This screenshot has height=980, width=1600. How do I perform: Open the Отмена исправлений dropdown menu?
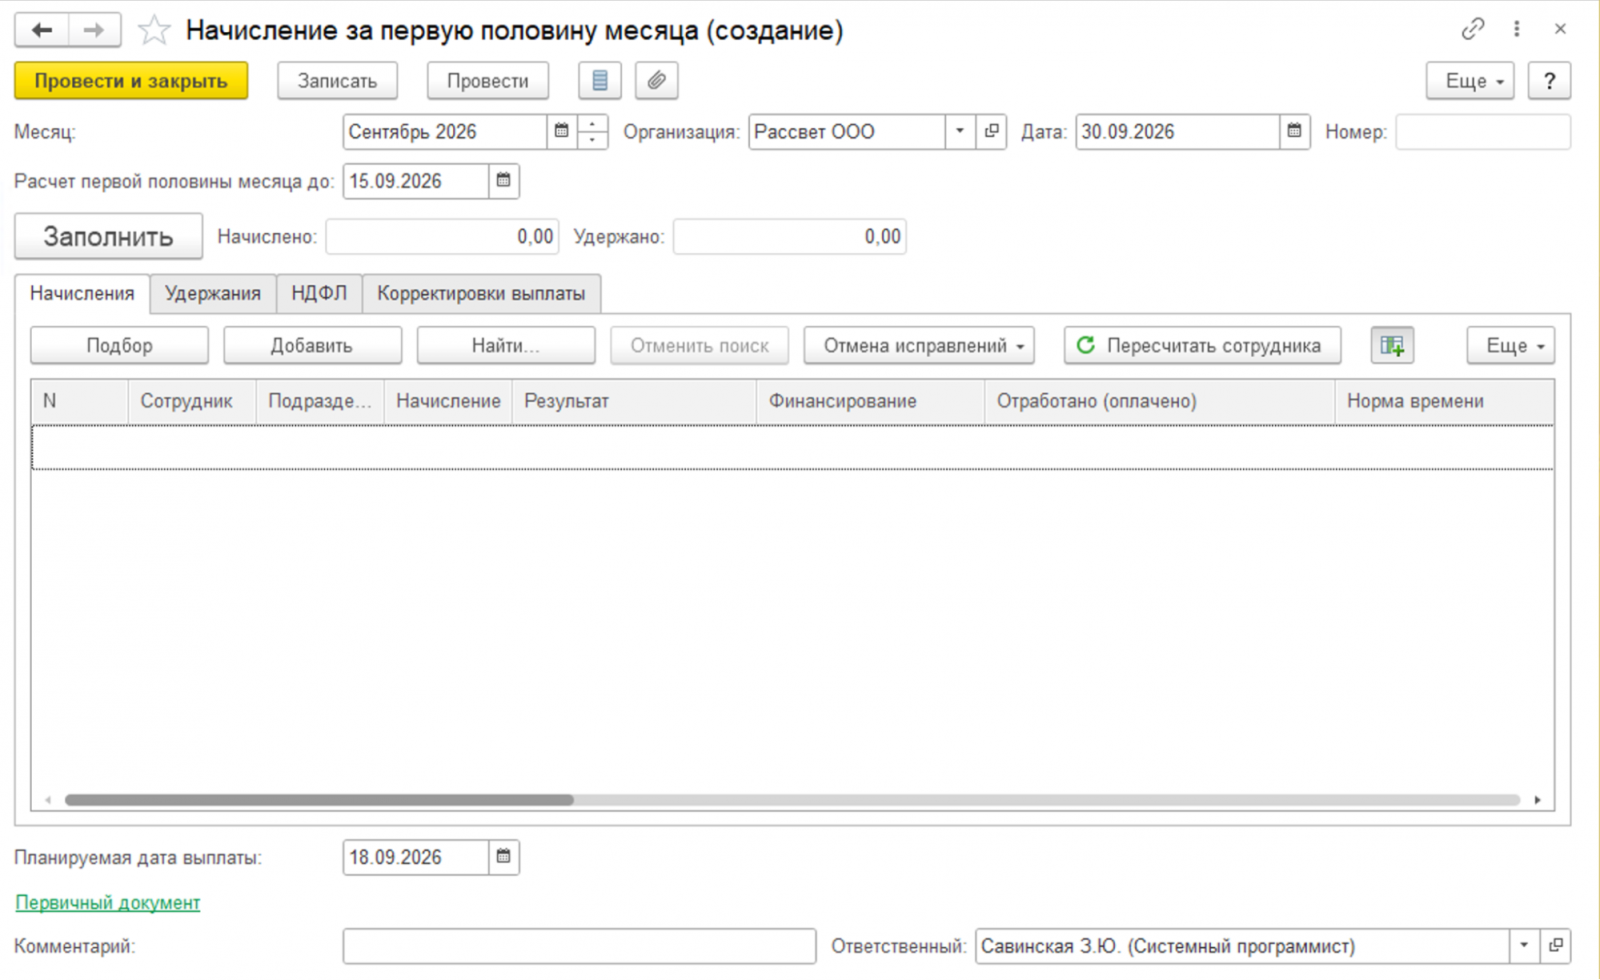point(919,346)
